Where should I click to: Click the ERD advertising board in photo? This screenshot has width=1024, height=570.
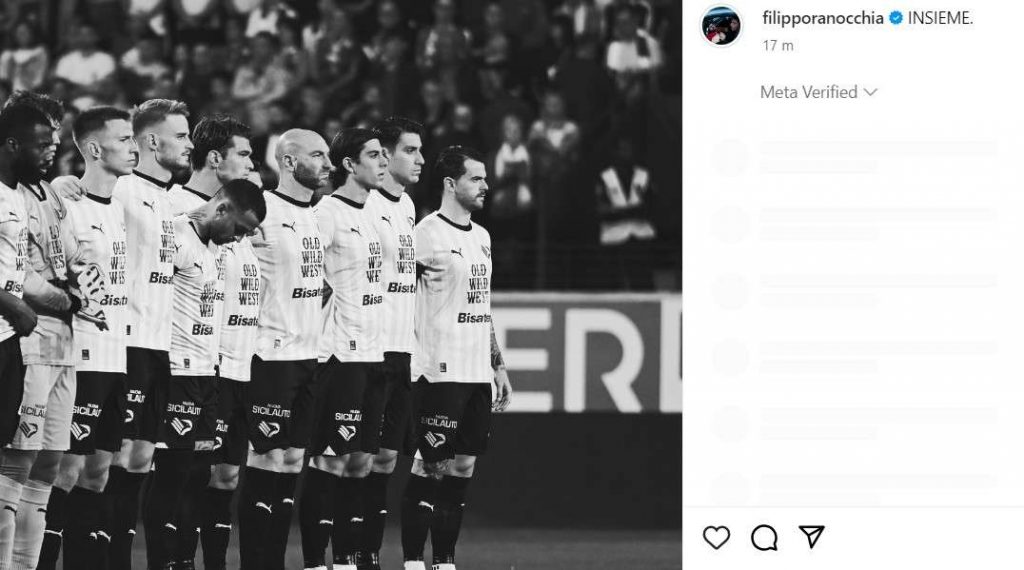pyautogui.click(x=586, y=353)
